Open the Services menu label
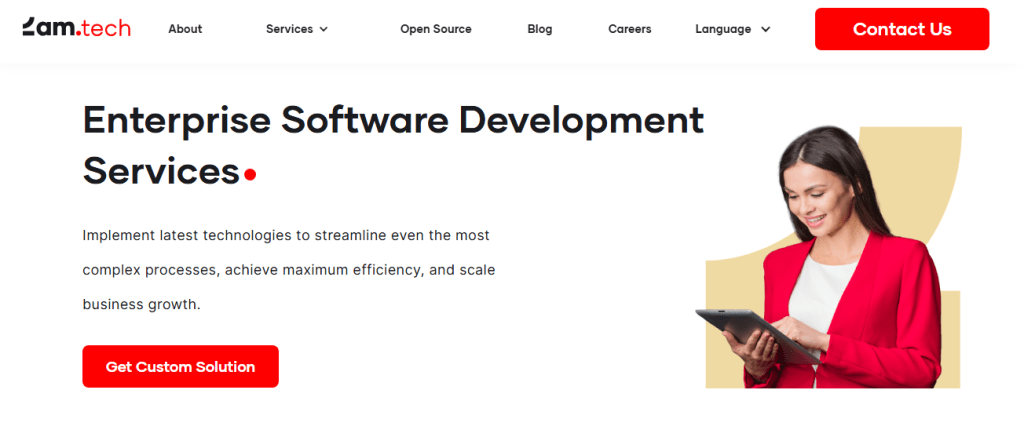 point(289,29)
